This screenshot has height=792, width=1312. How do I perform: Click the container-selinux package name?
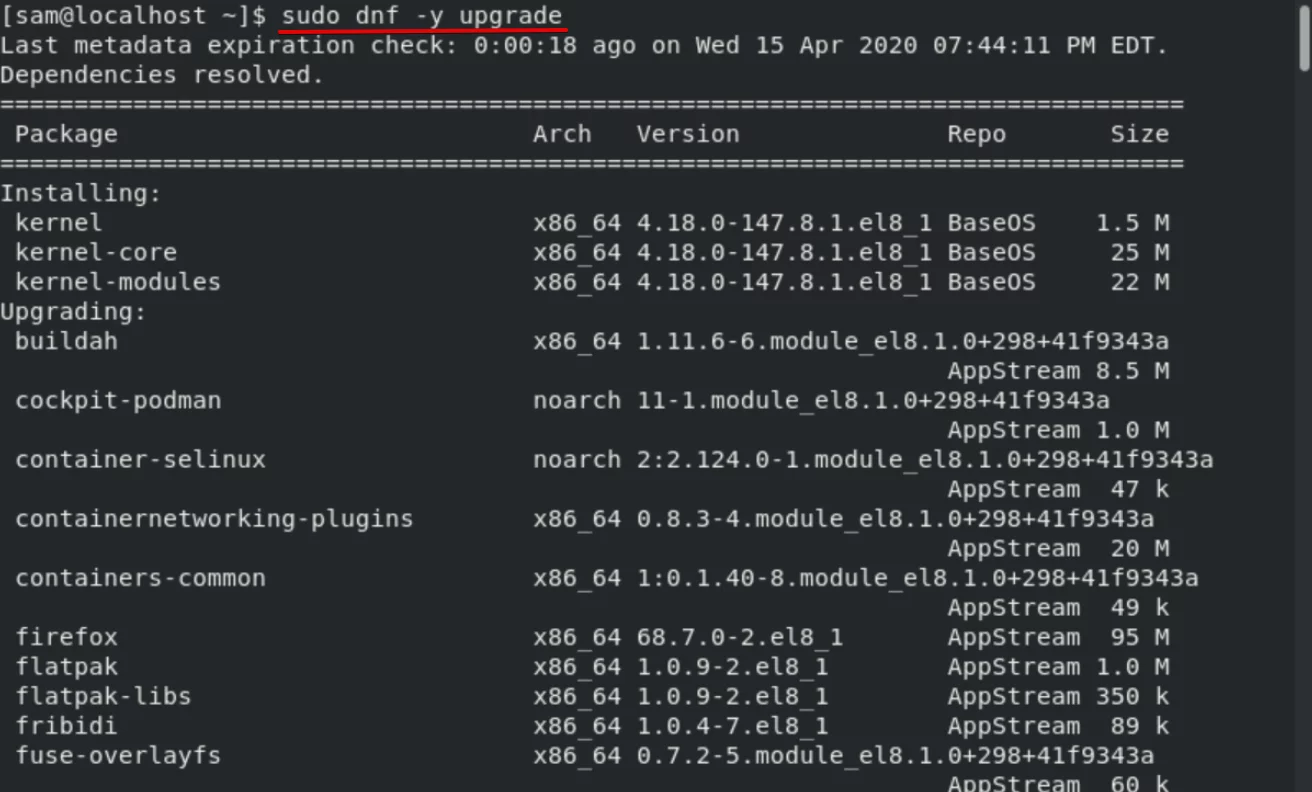[x=140, y=460]
